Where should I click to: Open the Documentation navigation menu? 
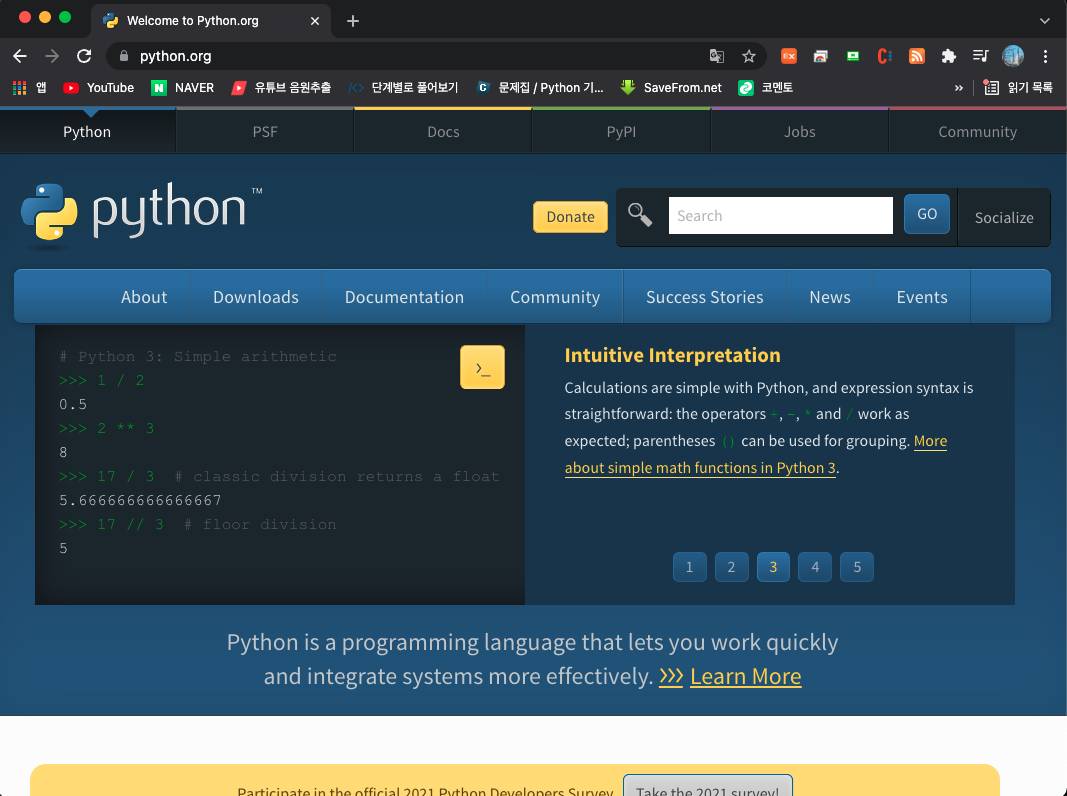coord(404,297)
